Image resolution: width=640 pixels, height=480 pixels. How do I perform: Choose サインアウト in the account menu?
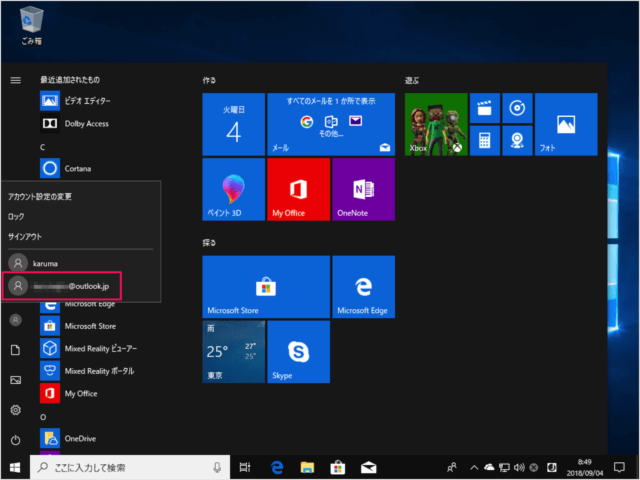click(26, 236)
